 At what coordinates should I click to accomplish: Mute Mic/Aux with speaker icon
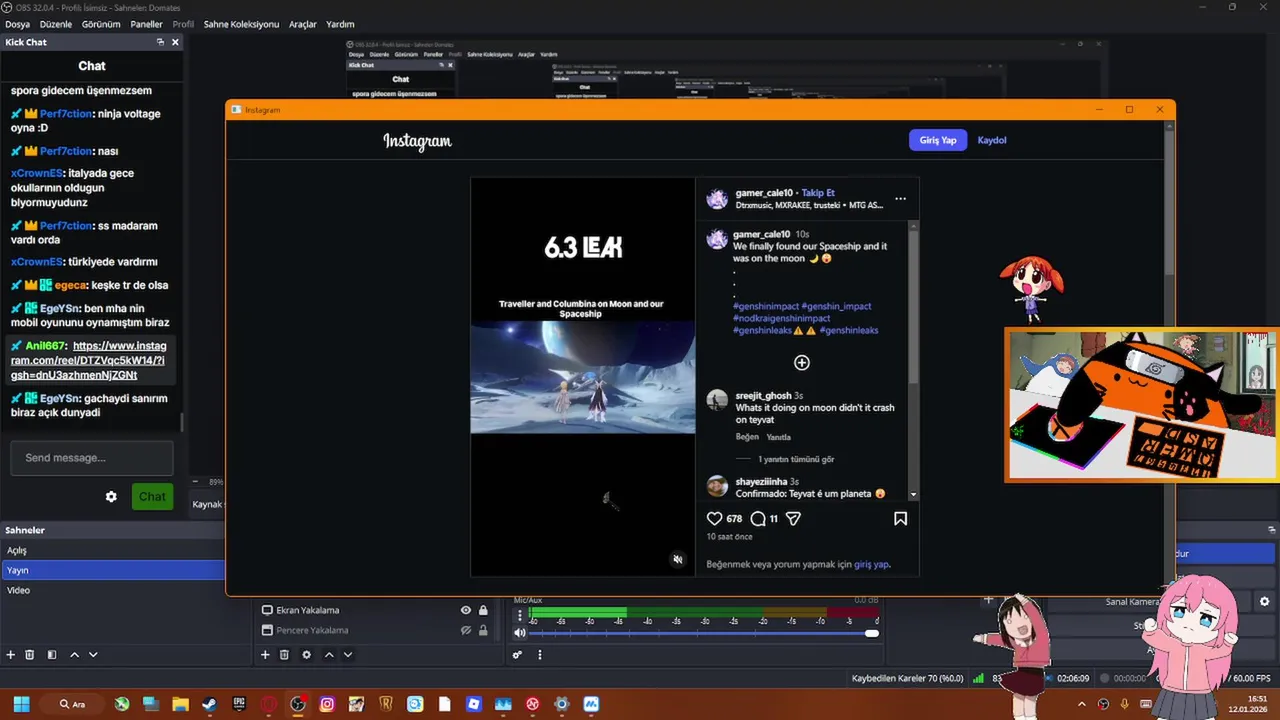pos(519,633)
